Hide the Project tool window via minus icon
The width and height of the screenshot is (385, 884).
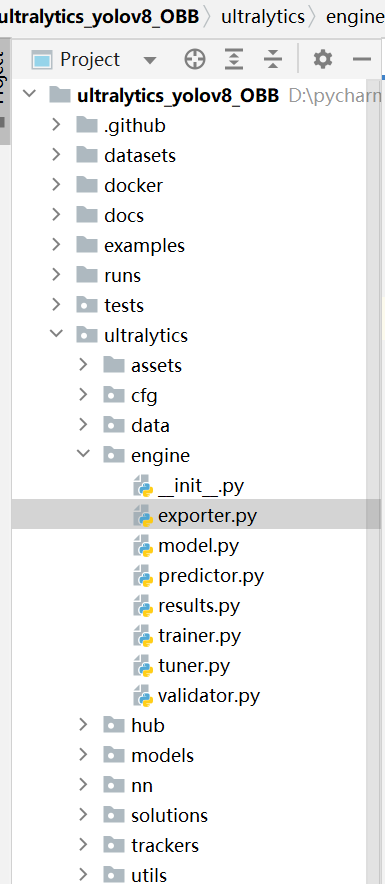click(x=361, y=59)
